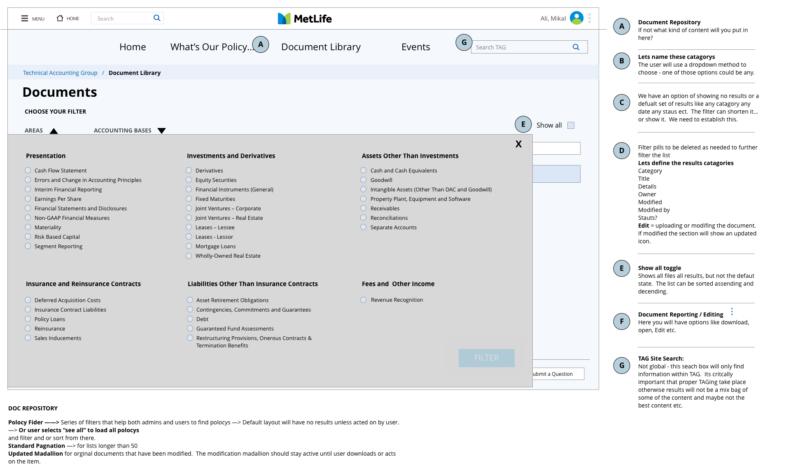Select Risk Based Capital option
Viewport: 800px width, 475px height.
28,237
